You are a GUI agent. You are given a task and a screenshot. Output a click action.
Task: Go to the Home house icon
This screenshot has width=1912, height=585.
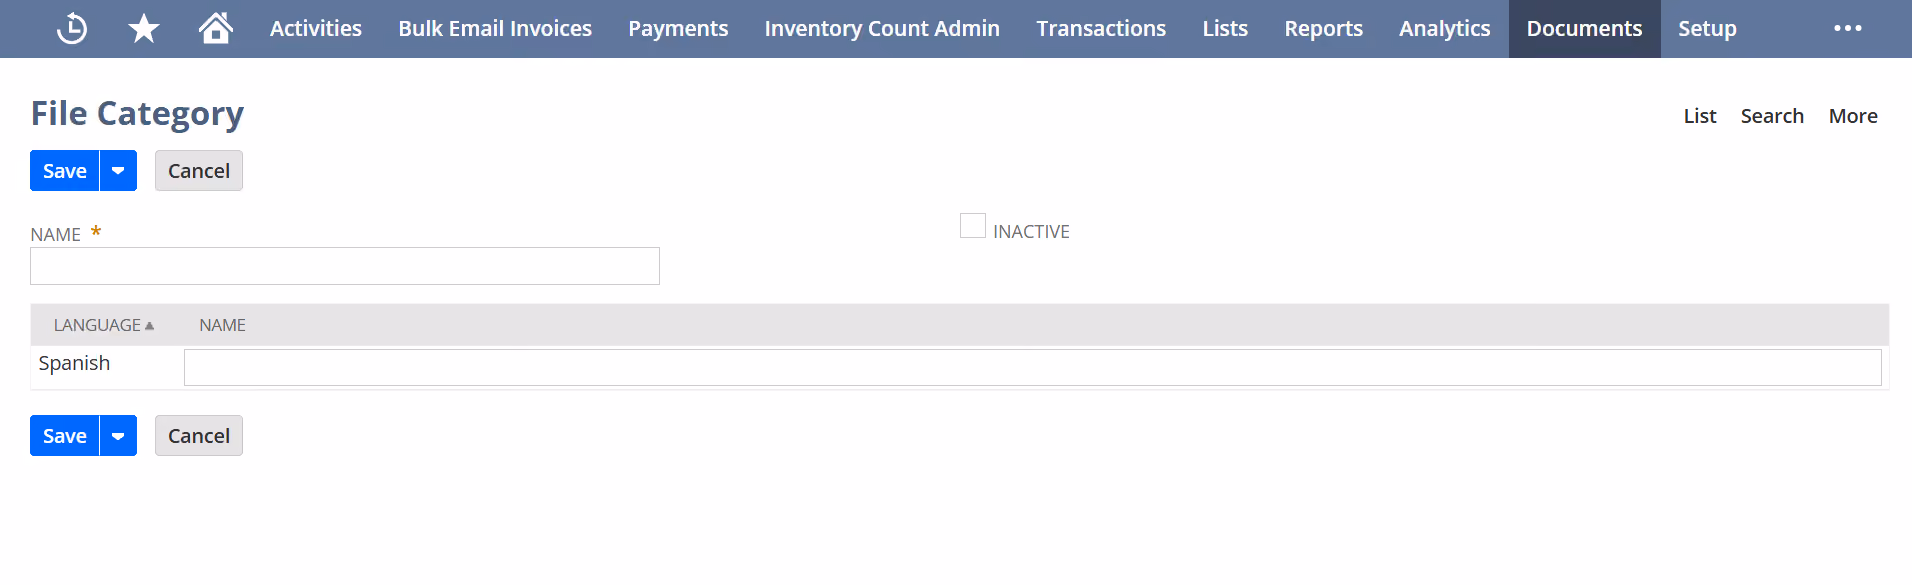[x=216, y=28]
